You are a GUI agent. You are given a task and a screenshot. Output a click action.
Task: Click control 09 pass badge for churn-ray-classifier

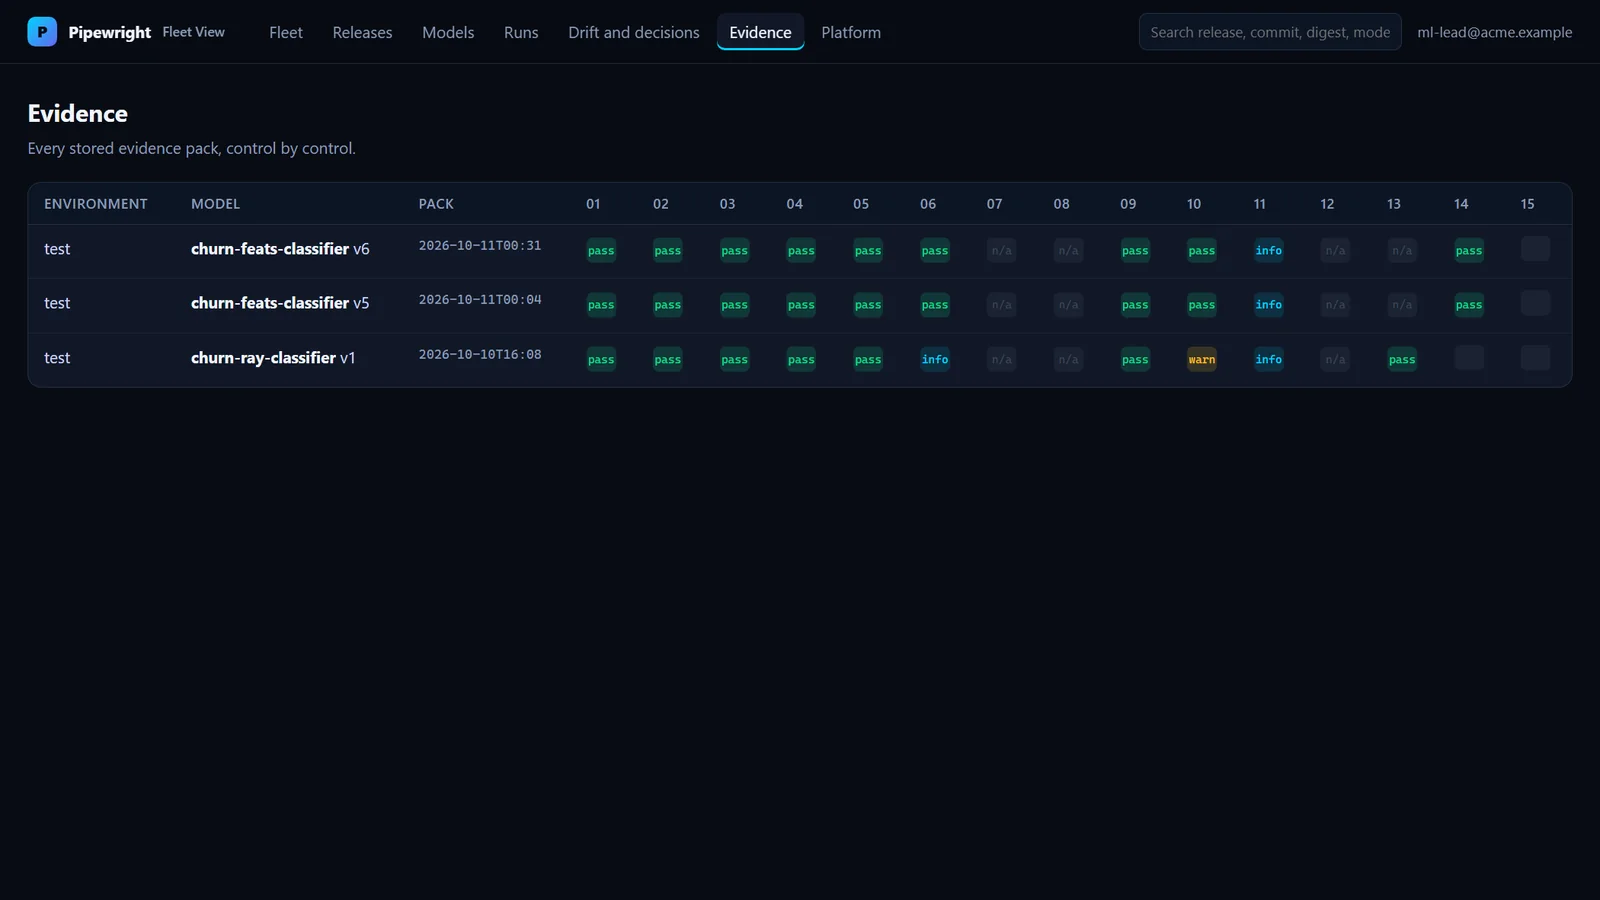(1135, 359)
